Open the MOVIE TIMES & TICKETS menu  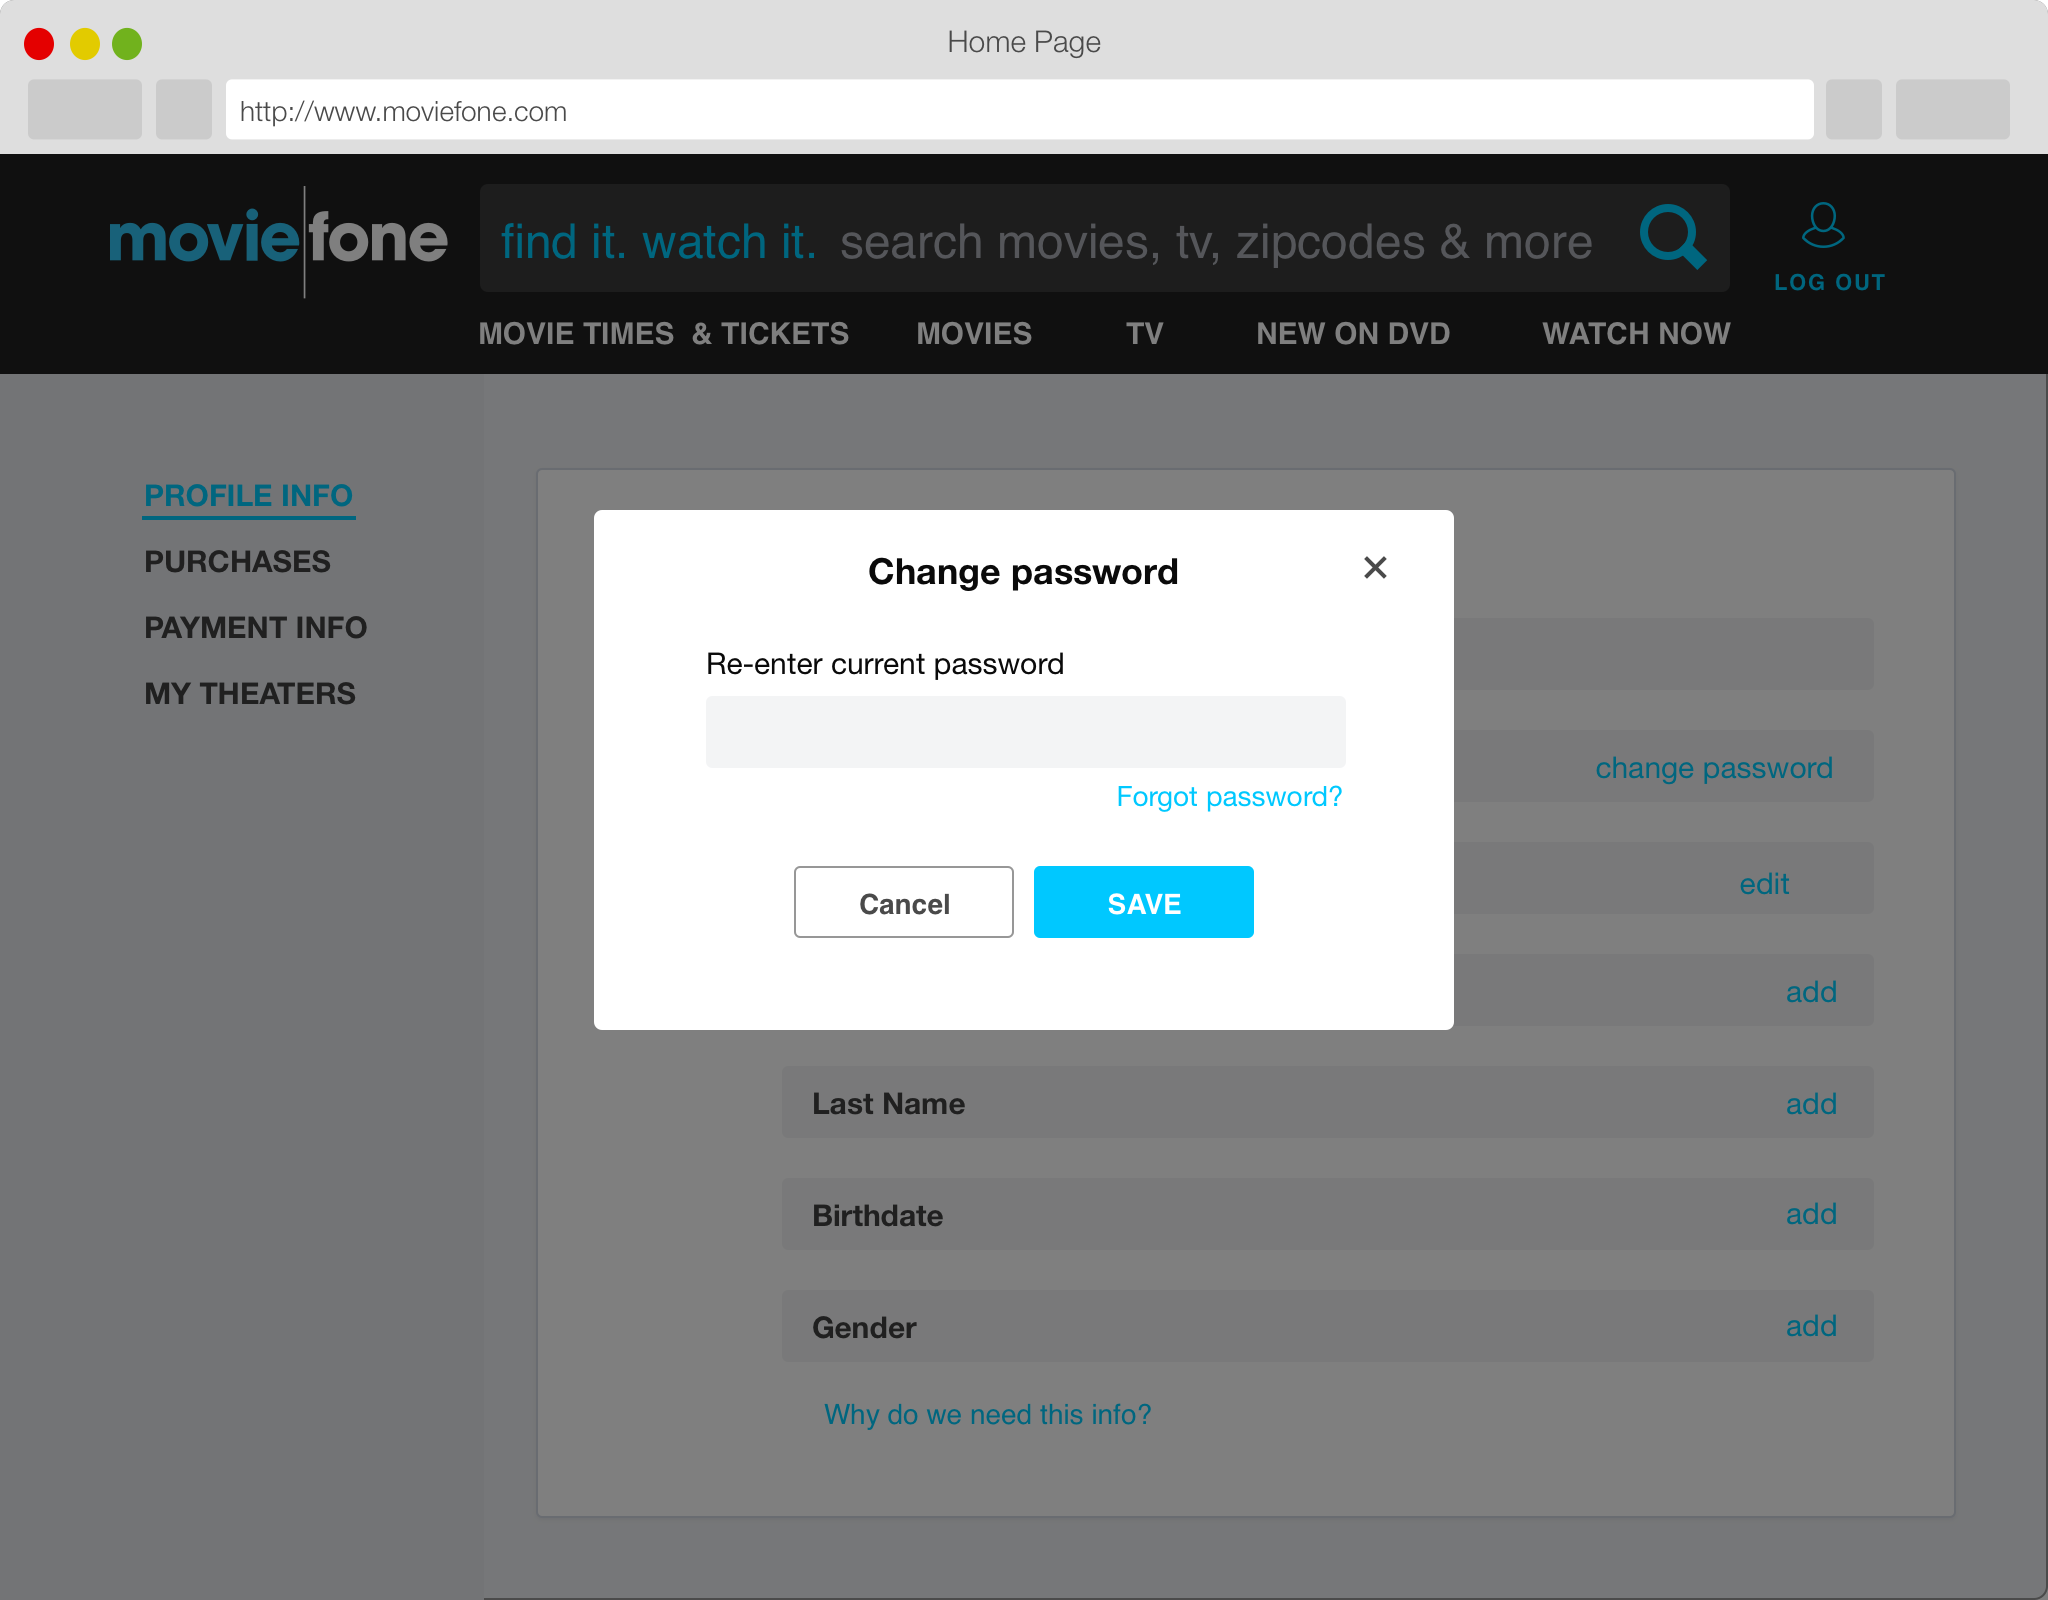(663, 334)
